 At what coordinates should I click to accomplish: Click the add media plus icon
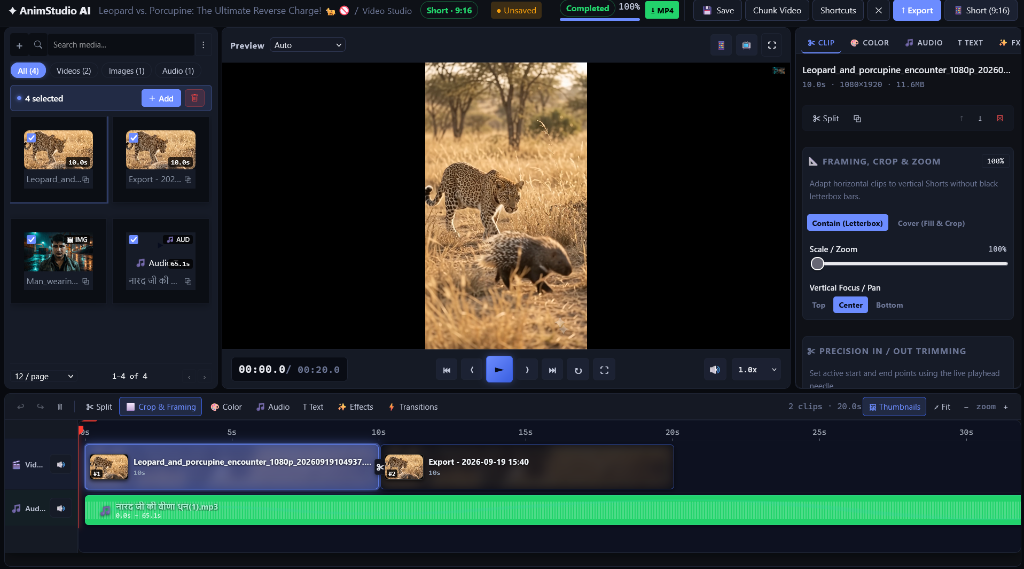[x=19, y=45]
